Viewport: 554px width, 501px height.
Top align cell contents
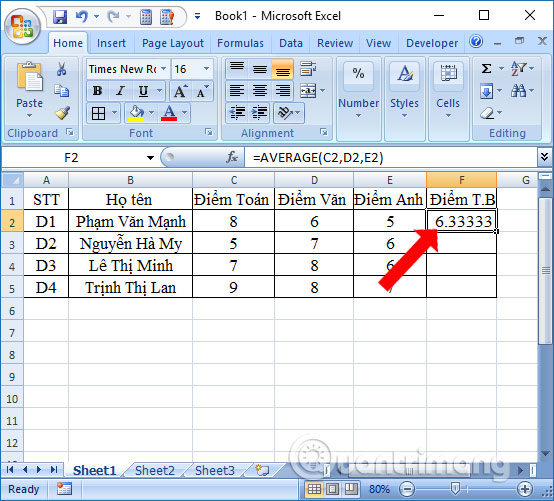pyautogui.click(x=237, y=69)
